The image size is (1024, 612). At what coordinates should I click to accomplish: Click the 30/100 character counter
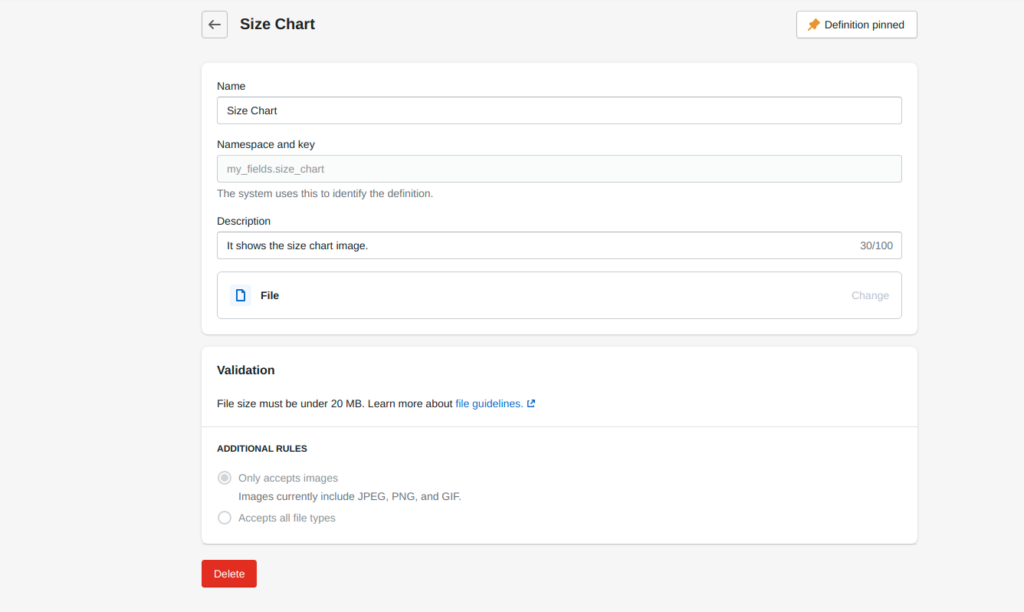(x=876, y=246)
